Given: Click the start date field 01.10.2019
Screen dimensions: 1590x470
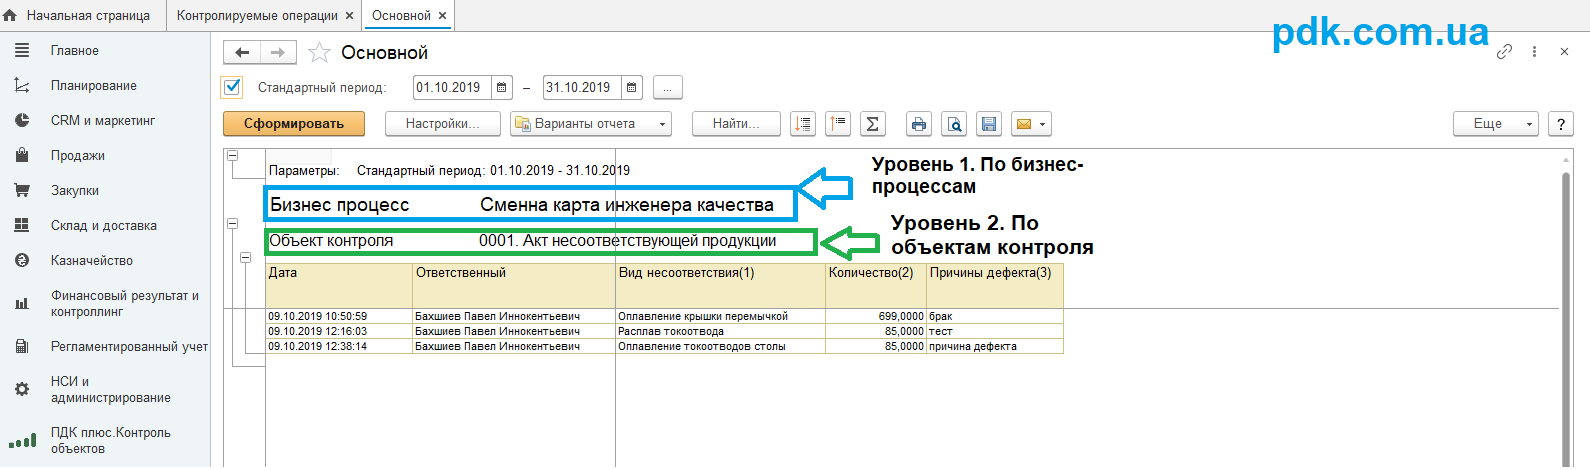Looking at the screenshot, I should pos(452,87).
